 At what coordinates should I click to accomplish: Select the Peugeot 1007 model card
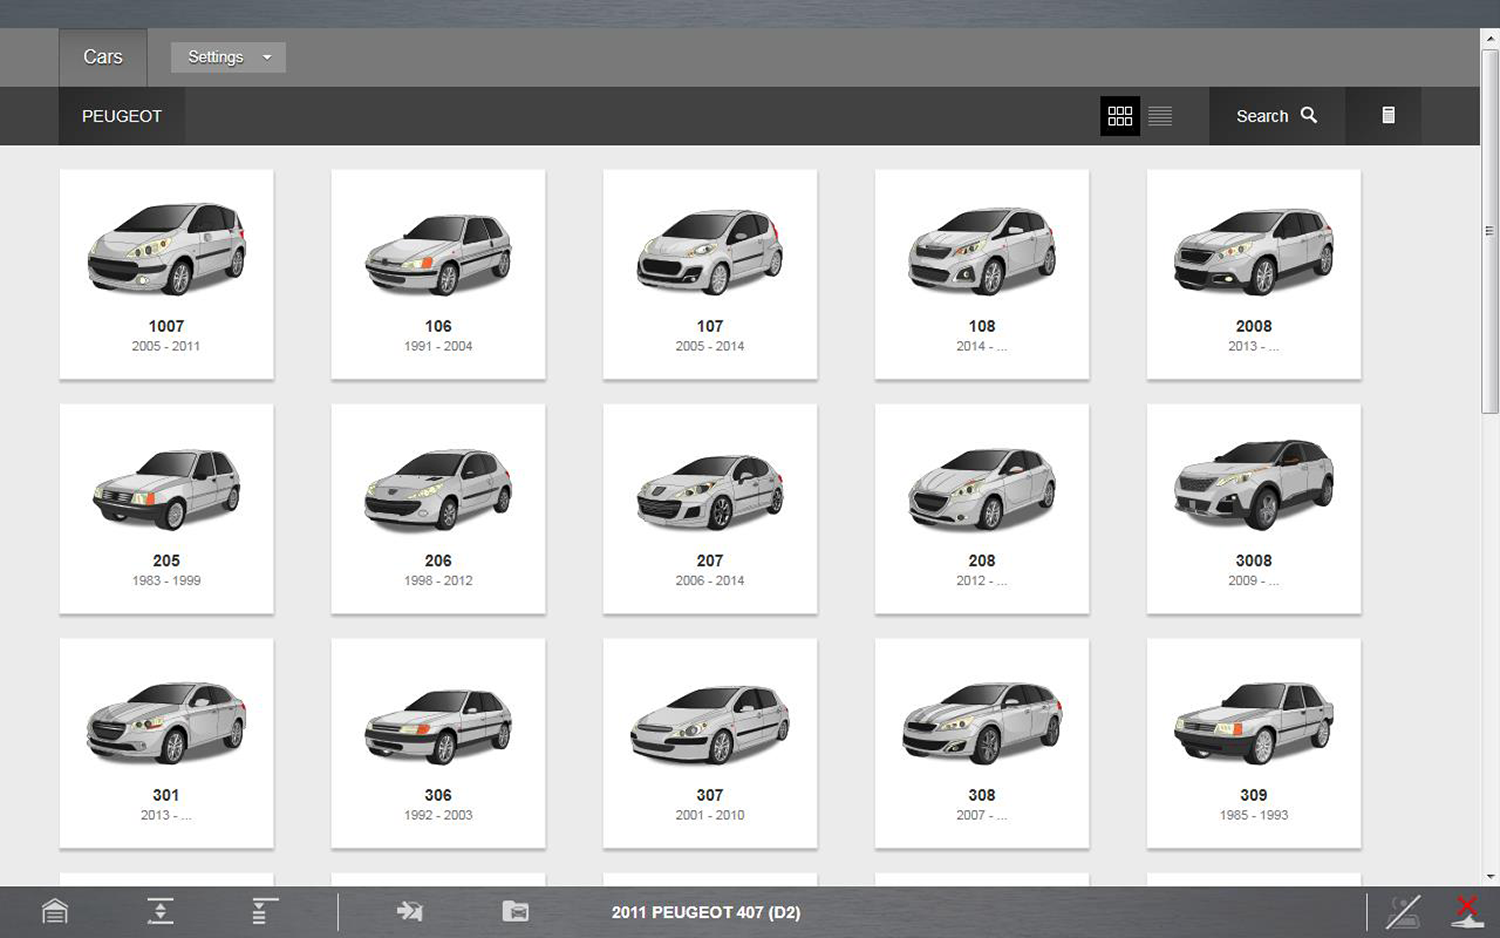click(x=166, y=274)
